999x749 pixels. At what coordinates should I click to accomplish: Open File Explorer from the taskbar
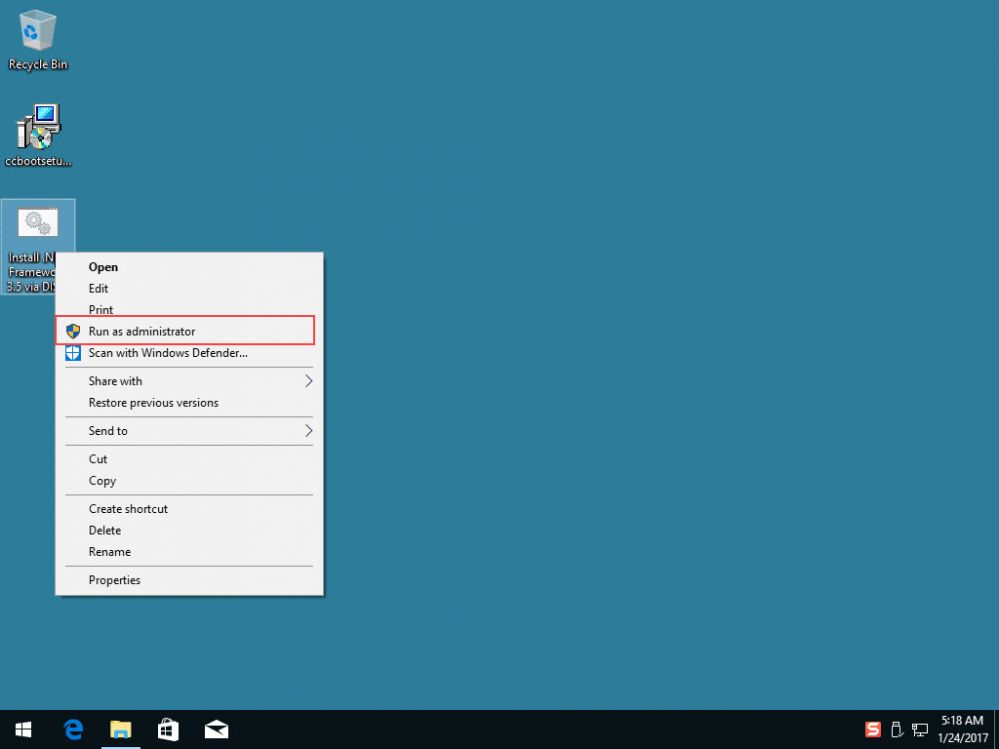(120, 729)
